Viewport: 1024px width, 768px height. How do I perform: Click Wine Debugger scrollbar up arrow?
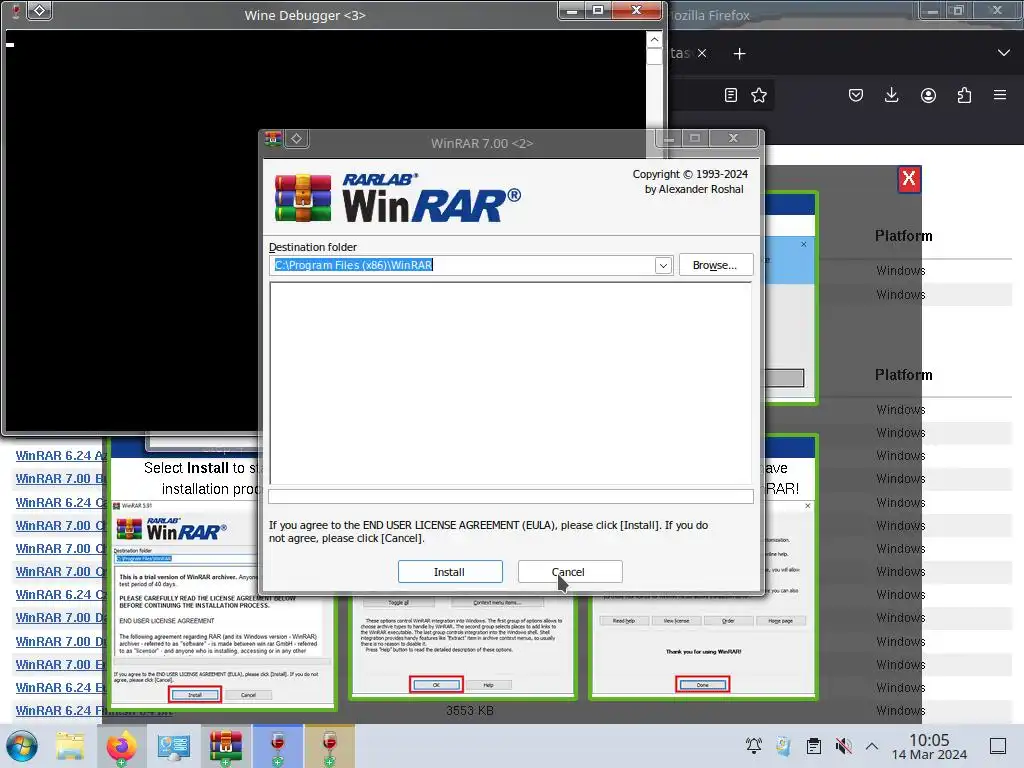pyautogui.click(x=654, y=40)
